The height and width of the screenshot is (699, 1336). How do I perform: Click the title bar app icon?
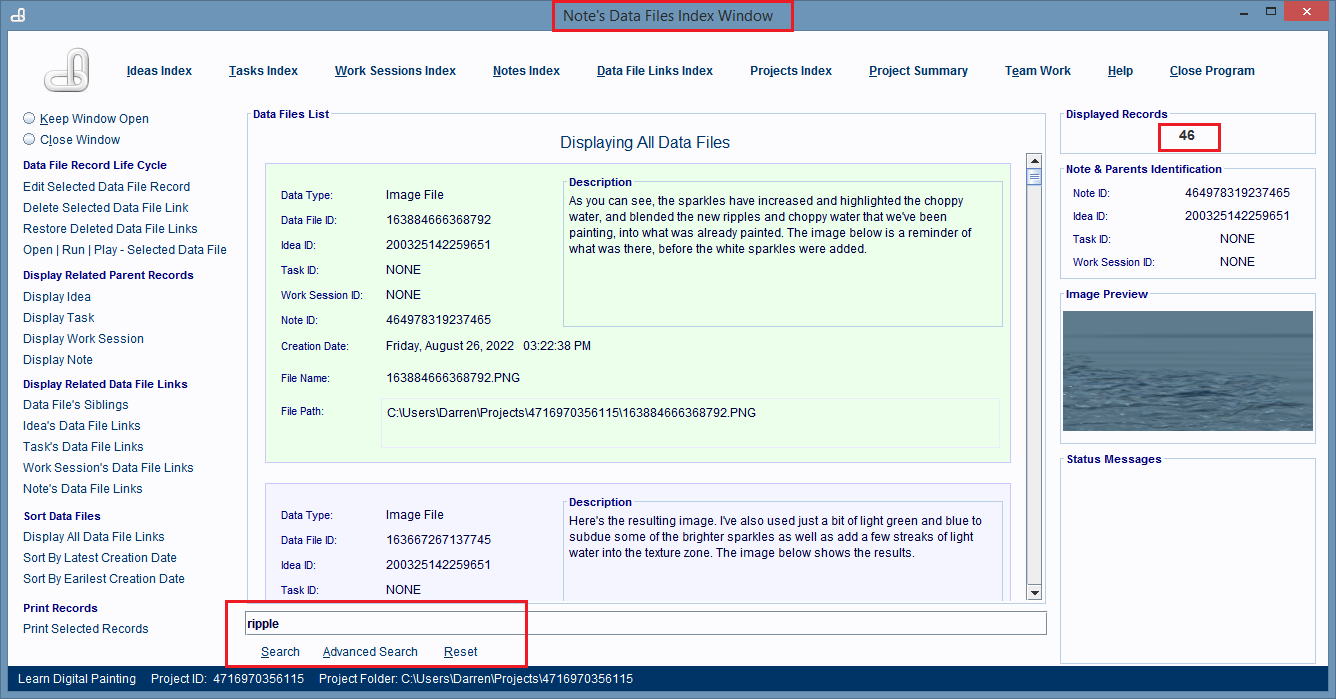[17, 14]
